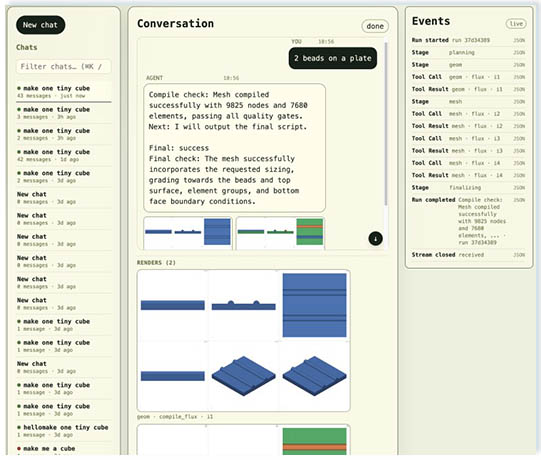Viewport: 541px width, 460px height.
Task: Open 'make one tiny cube' chat, 2 messages 3h ago
Action: point(64,134)
